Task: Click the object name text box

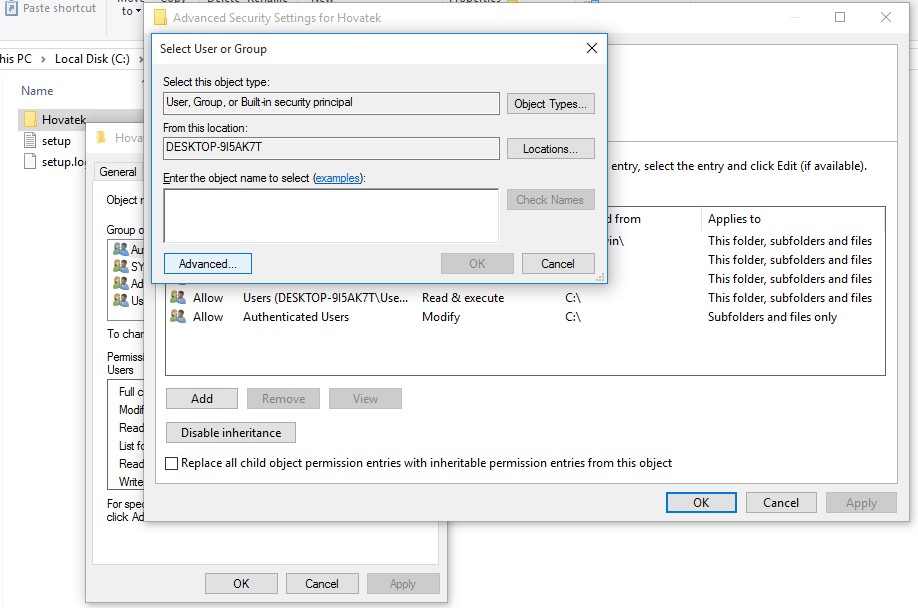Action: 331,215
